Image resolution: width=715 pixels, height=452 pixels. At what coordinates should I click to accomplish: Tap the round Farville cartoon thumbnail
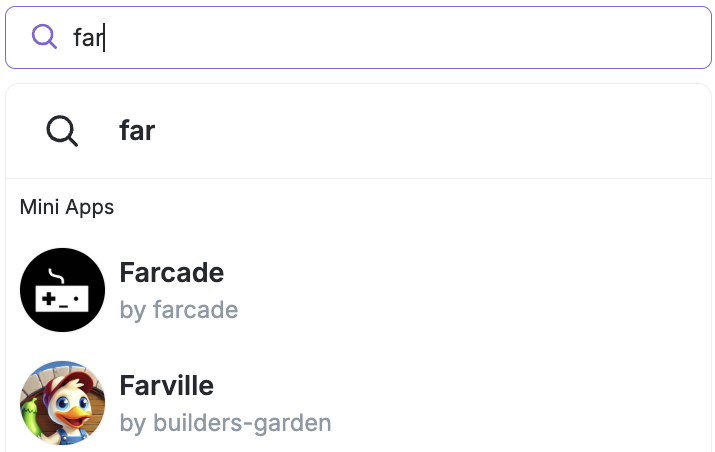[x=62, y=403]
